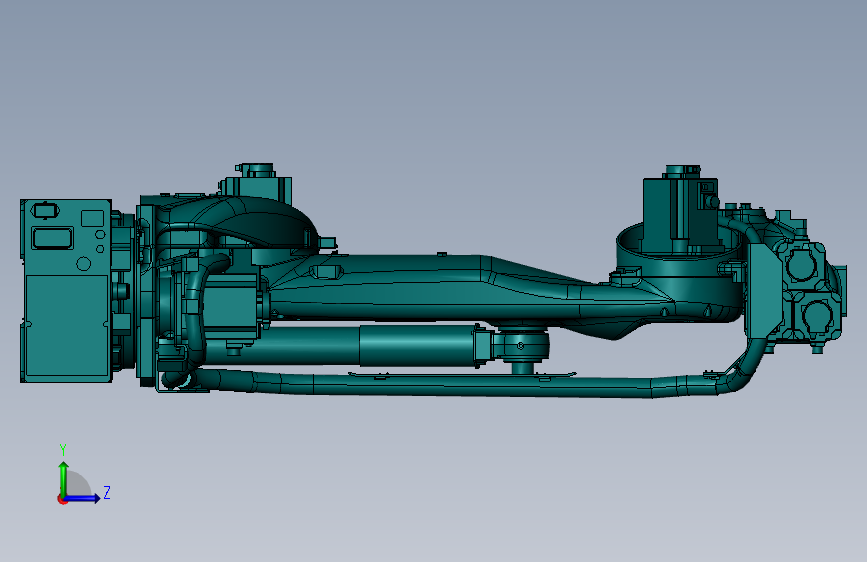Select the gray plane quadrant of the triad
This screenshot has height=562, width=867.
(x=77, y=484)
